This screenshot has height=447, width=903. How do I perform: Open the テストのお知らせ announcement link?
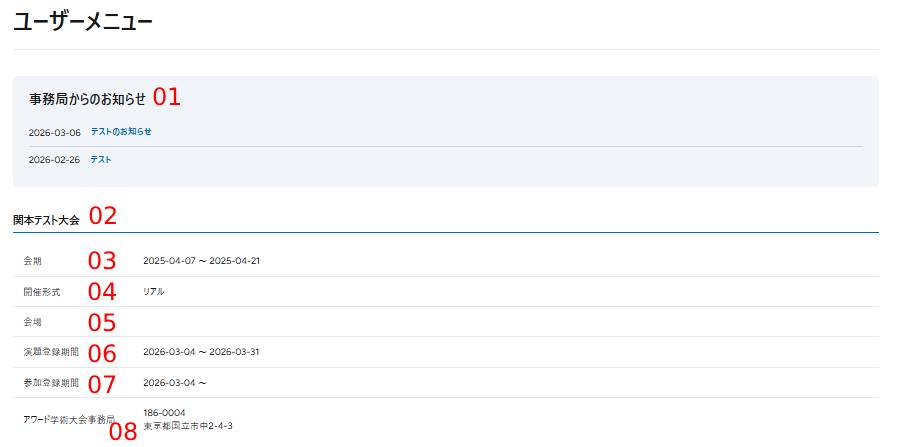(121, 132)
